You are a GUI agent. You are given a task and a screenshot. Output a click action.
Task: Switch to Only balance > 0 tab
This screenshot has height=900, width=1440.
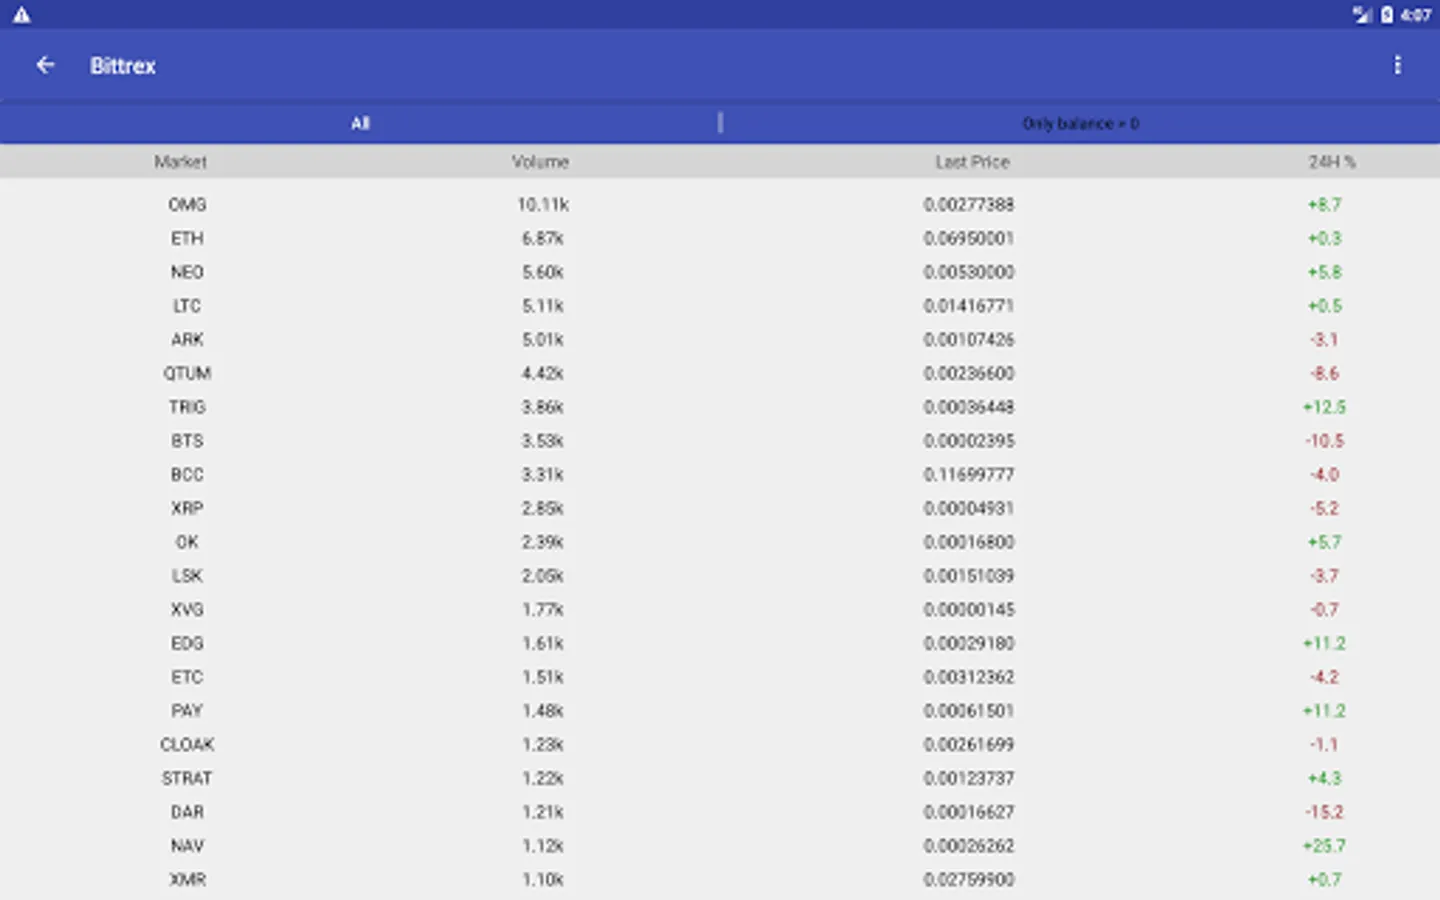click(x=1080, y=123)
